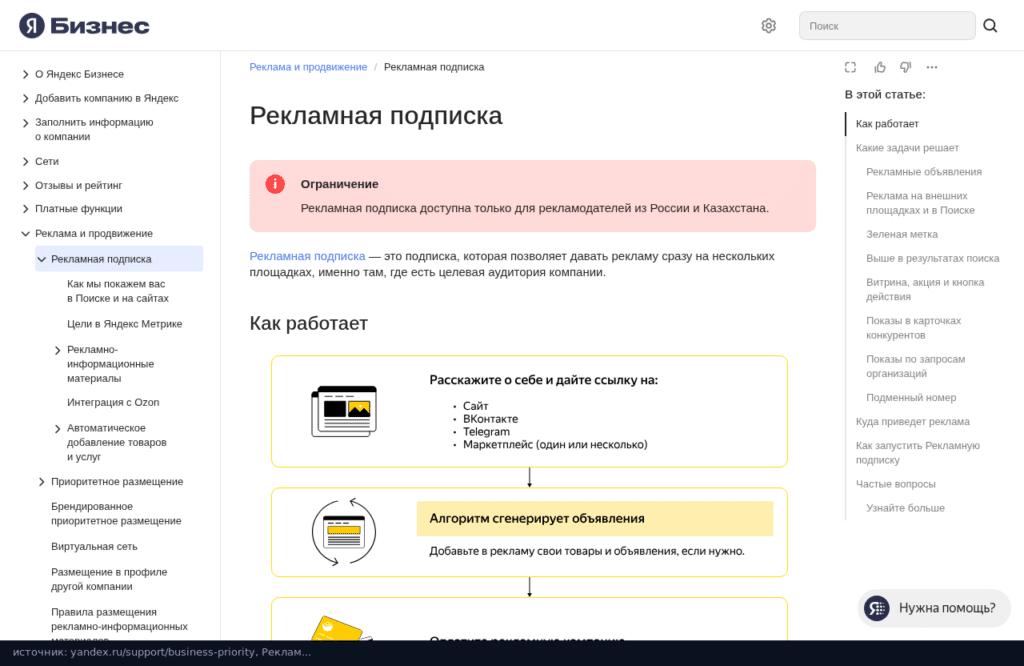The height and width of the screenshot is (666, 1024).
Task: Open Брендированное приоритетное размещение page
Action: (x=116, y=514)
